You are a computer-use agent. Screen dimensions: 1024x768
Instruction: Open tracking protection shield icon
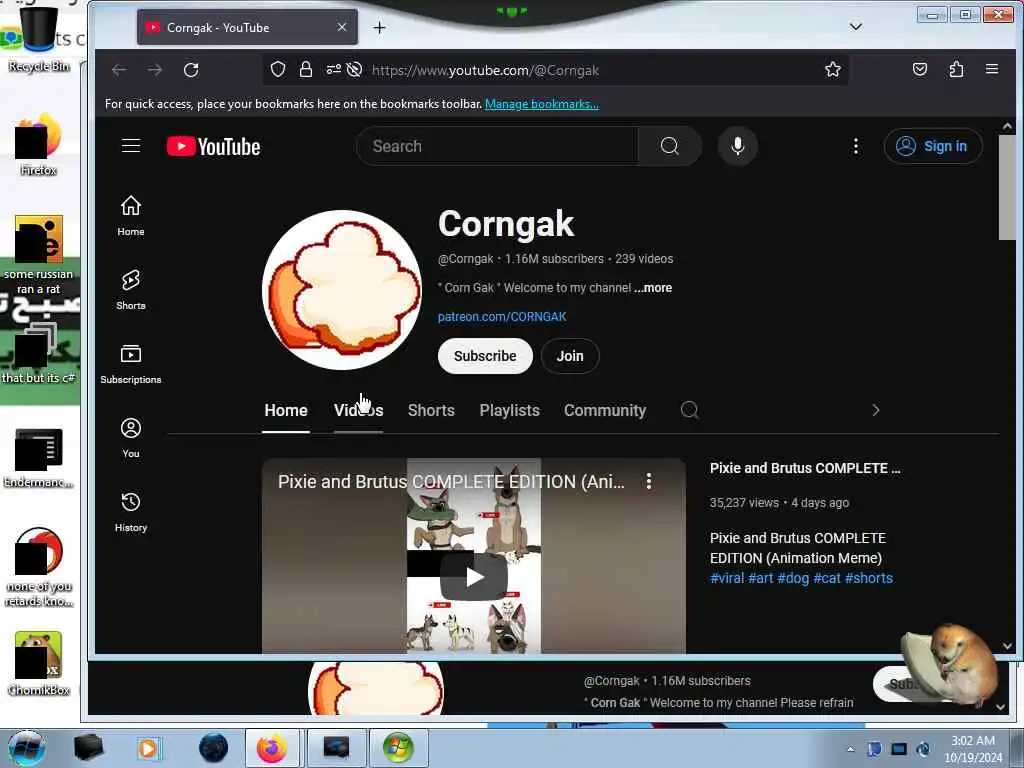[278, 70]
